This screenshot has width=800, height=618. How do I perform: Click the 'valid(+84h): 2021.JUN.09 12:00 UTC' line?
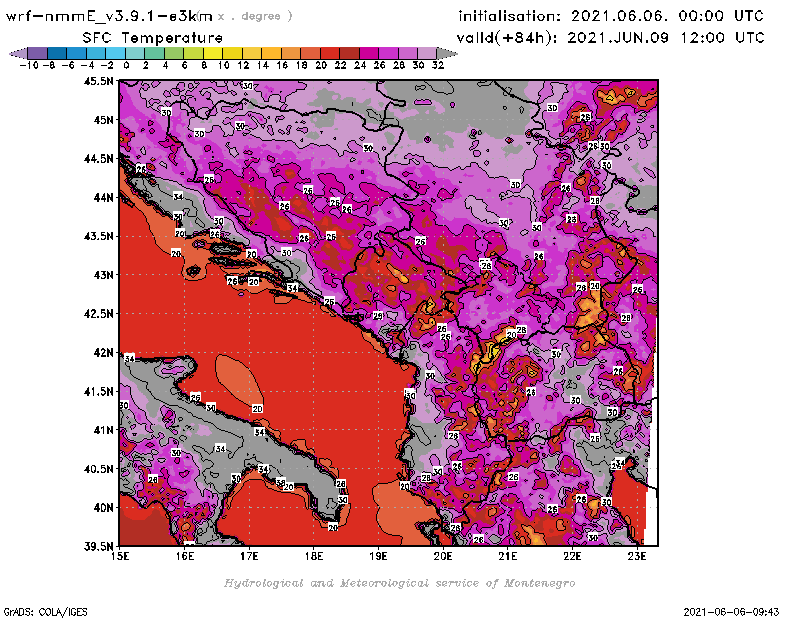(611, 38)
